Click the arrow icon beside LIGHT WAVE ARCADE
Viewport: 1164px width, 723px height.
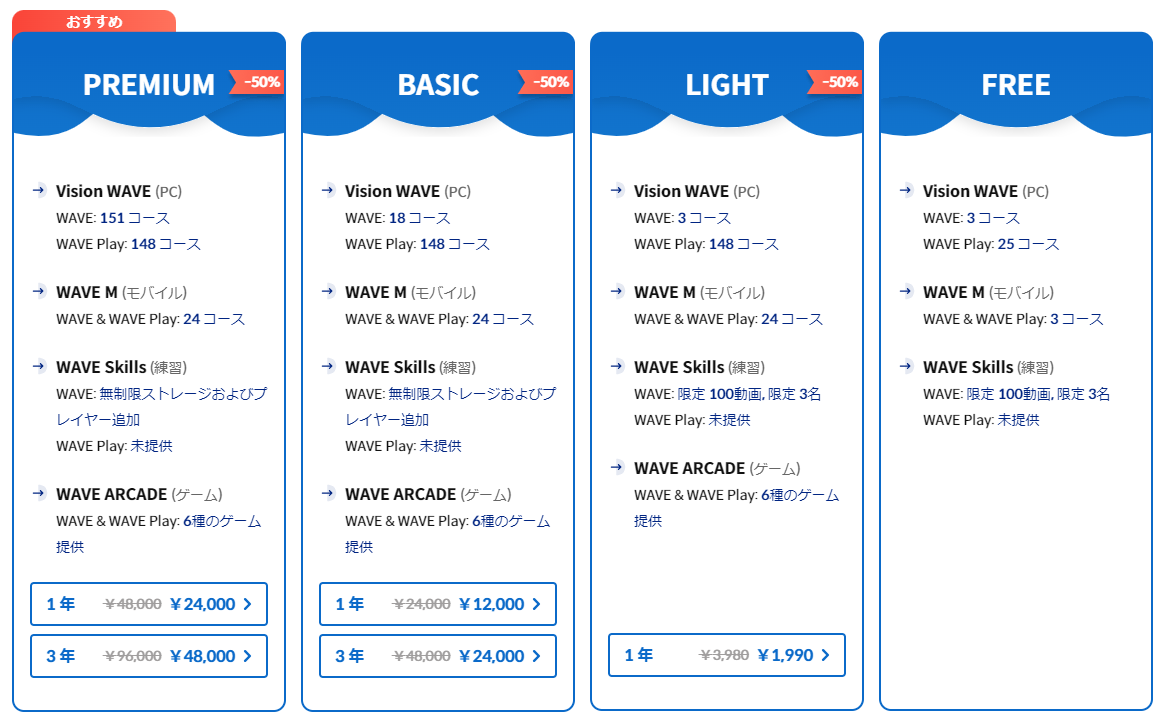[x=617, y=467]
